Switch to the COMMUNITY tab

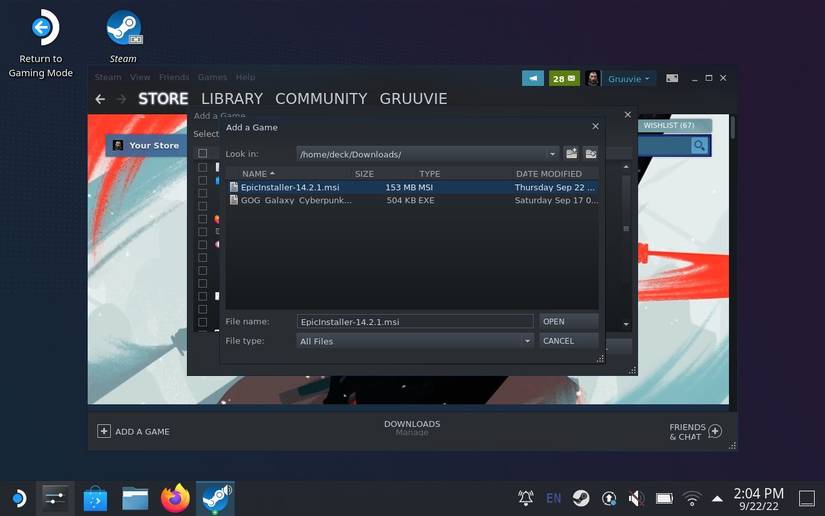pos(321,98)
